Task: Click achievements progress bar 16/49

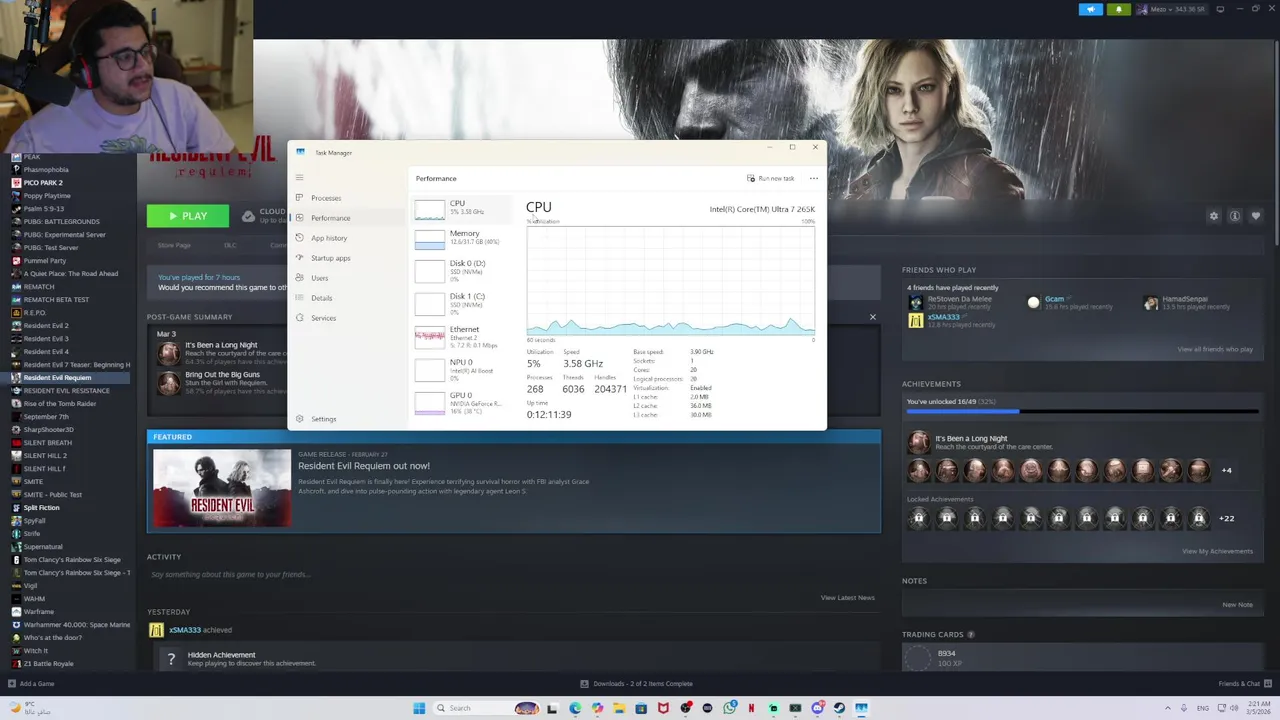Action: pos(1082,410)
